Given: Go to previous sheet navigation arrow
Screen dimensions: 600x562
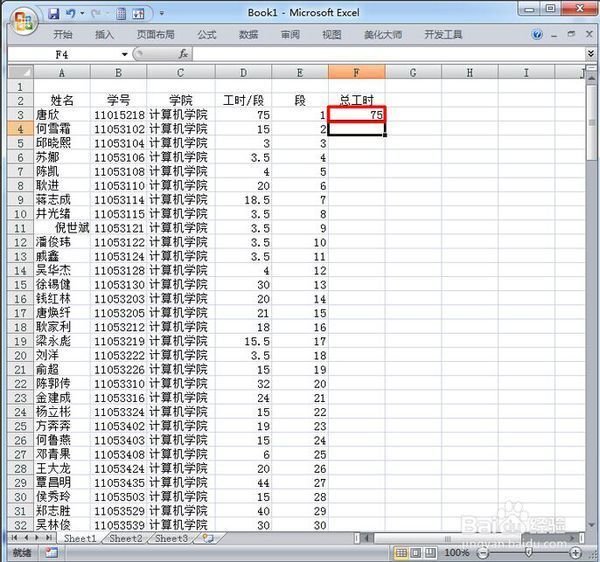Looking at the screenshot, I should coord(26,538).
